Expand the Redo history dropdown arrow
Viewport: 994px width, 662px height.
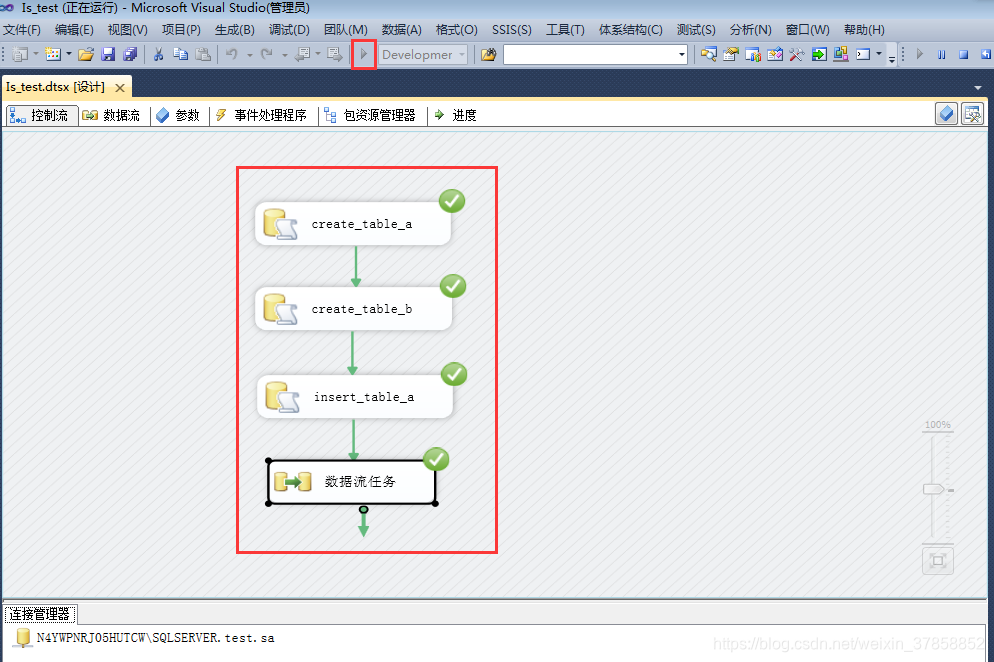coord(285,55)
